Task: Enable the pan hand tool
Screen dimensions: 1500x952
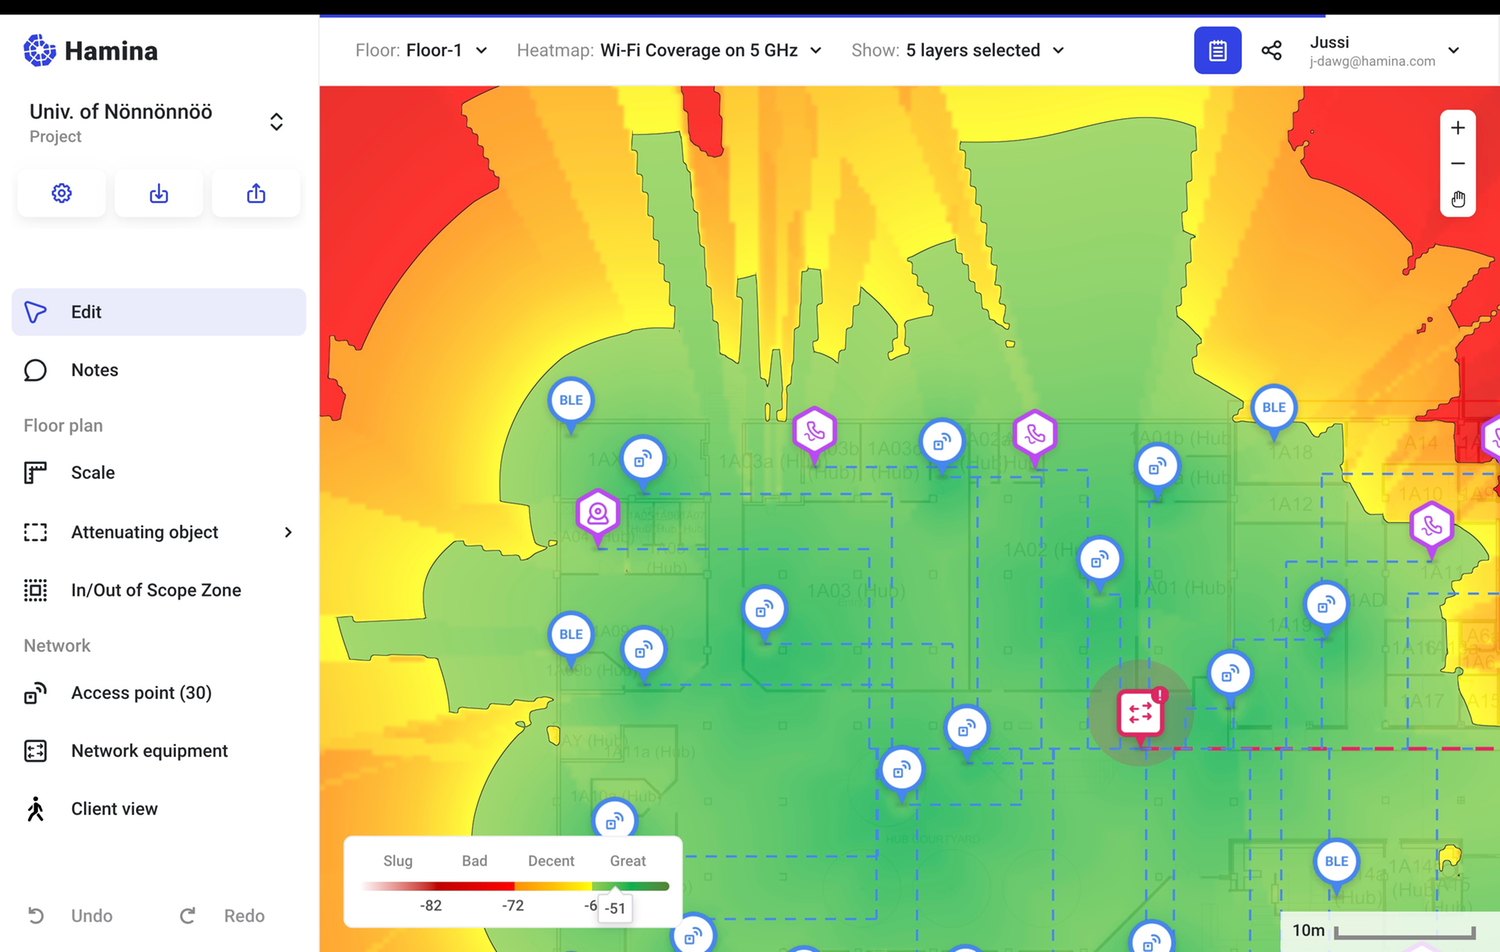Action: tap(1457, 199)
